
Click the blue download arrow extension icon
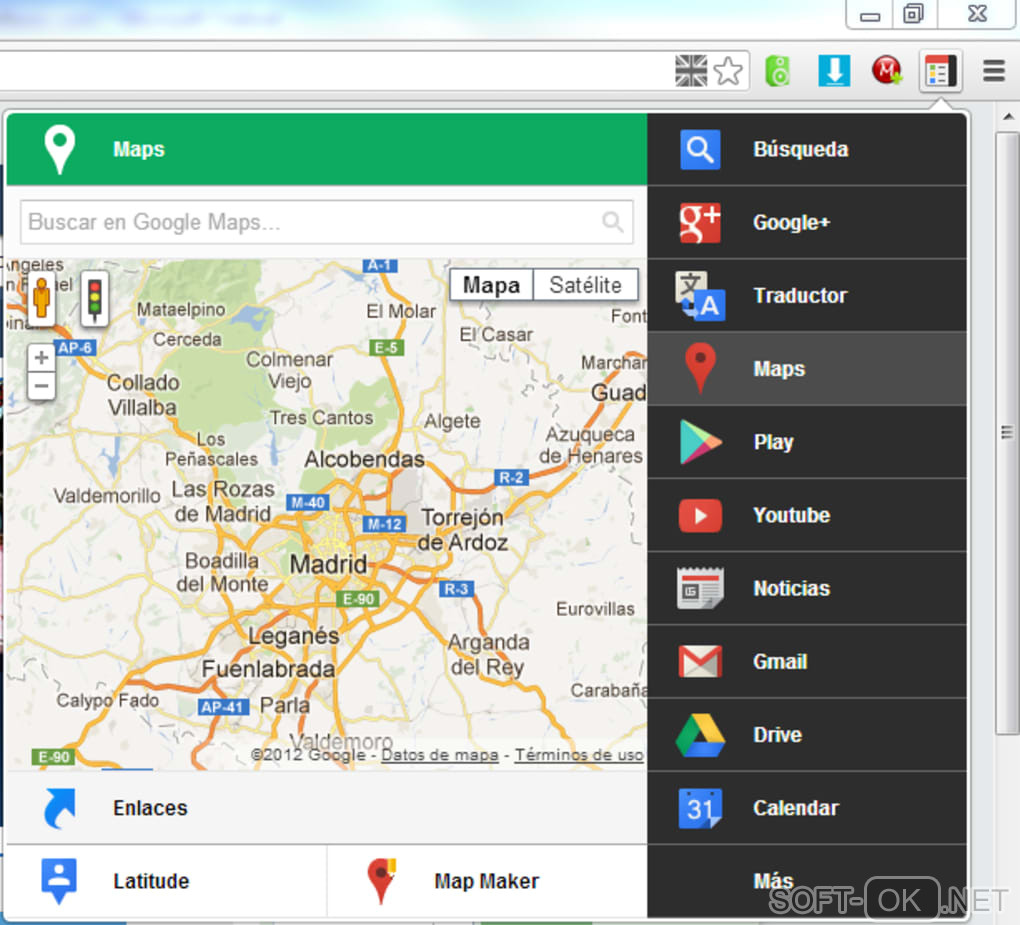(834, 71)
